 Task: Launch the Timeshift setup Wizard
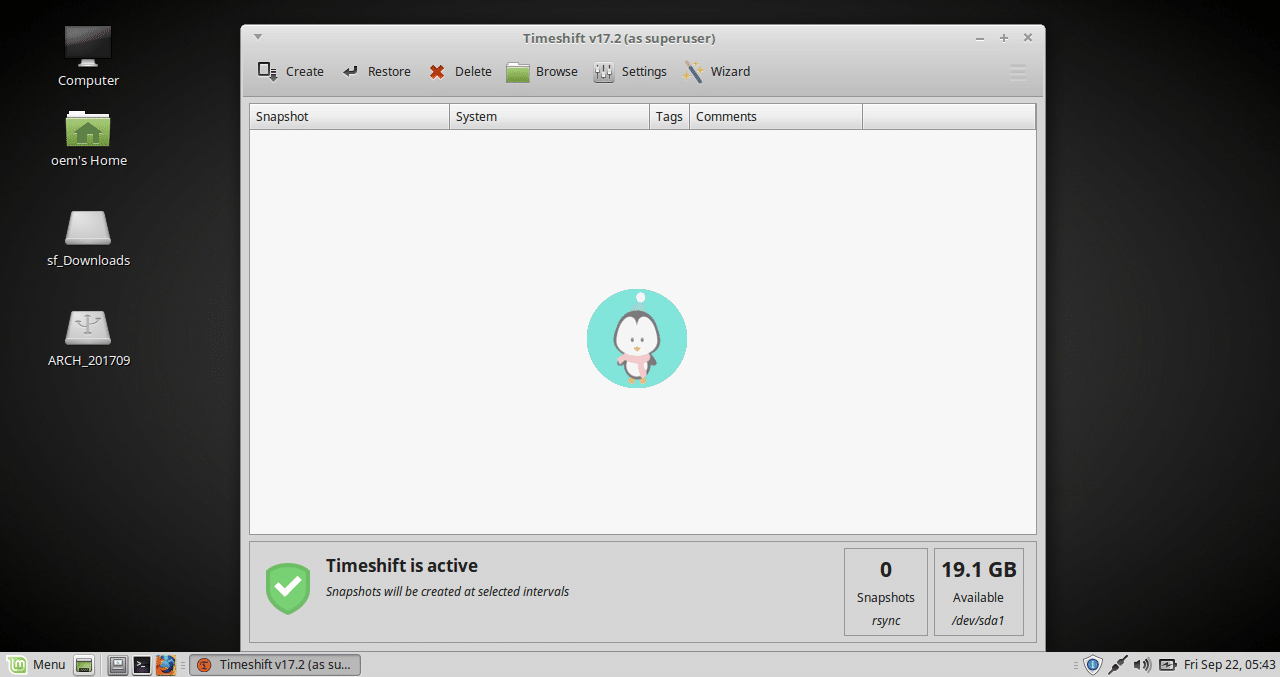coord(717,71)
